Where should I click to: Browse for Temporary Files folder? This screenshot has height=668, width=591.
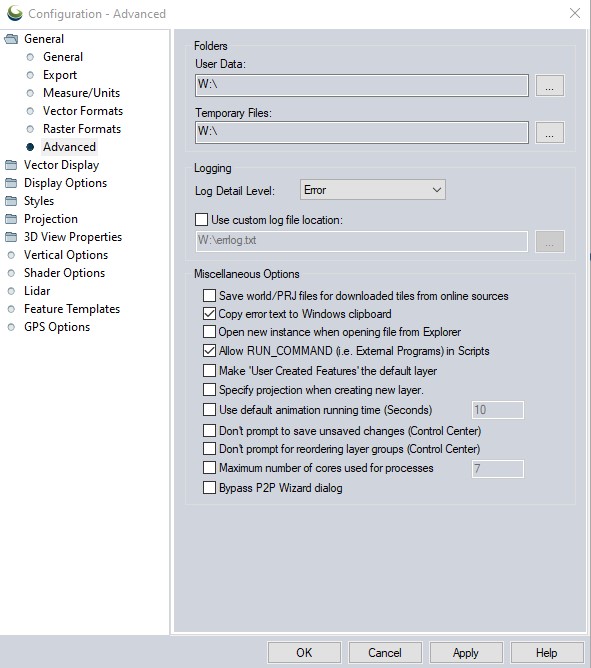[550, 132]
